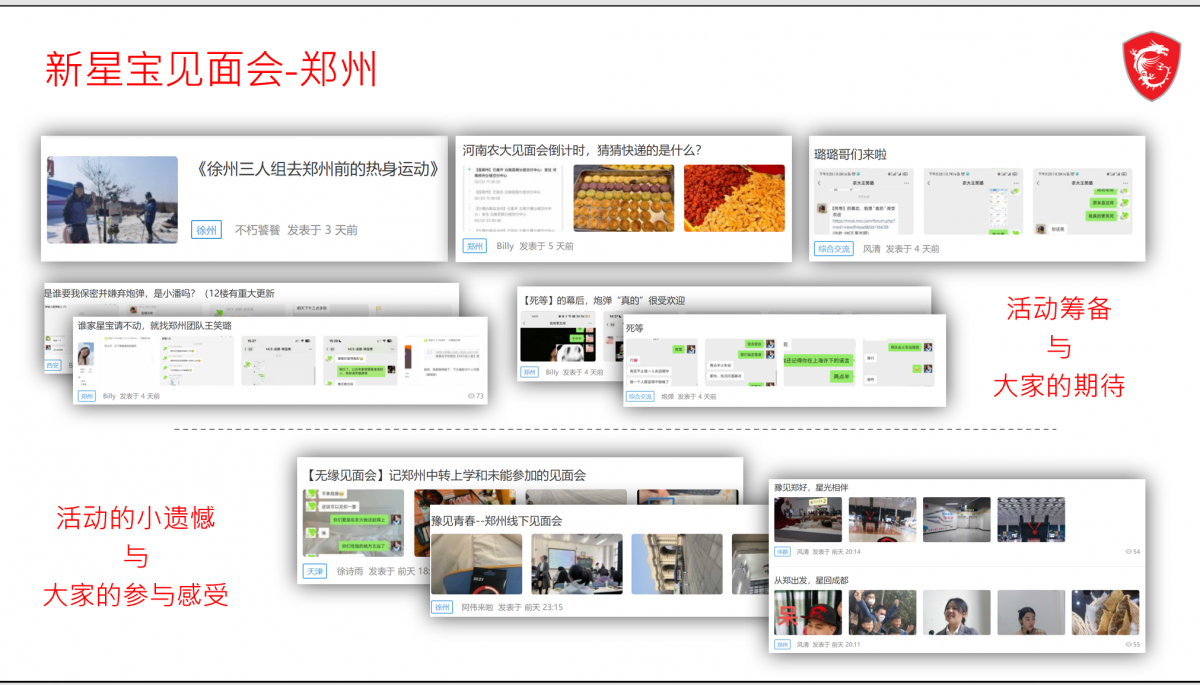The image size is (1200, 685).
Task: Click author 徐诗雨
Action: point(348,572)
